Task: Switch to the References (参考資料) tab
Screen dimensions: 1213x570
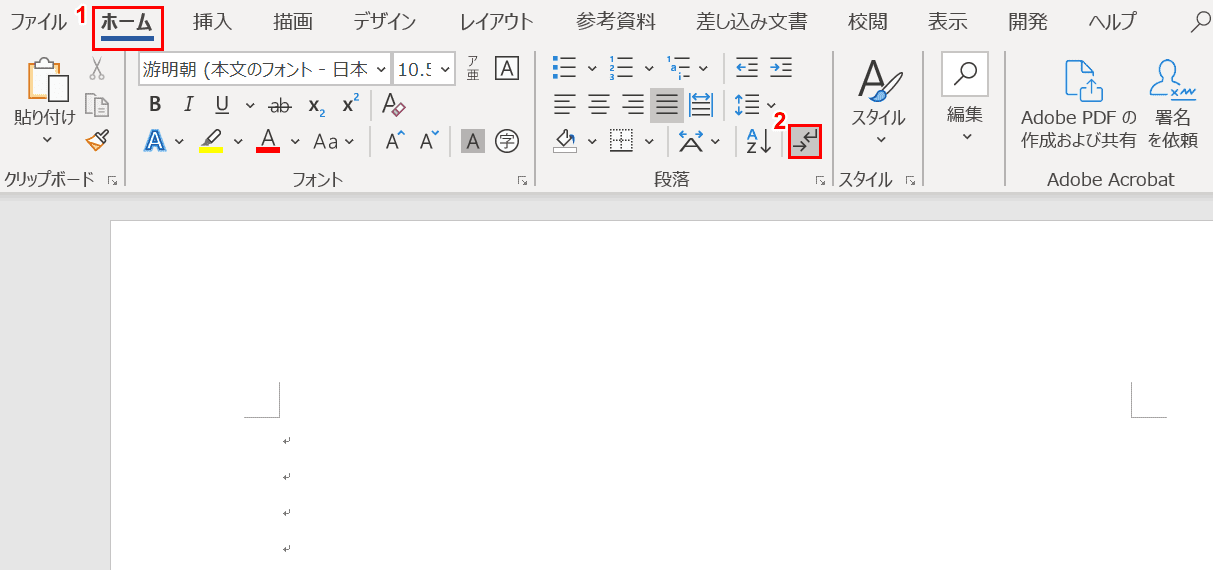Action: [616, 21]
